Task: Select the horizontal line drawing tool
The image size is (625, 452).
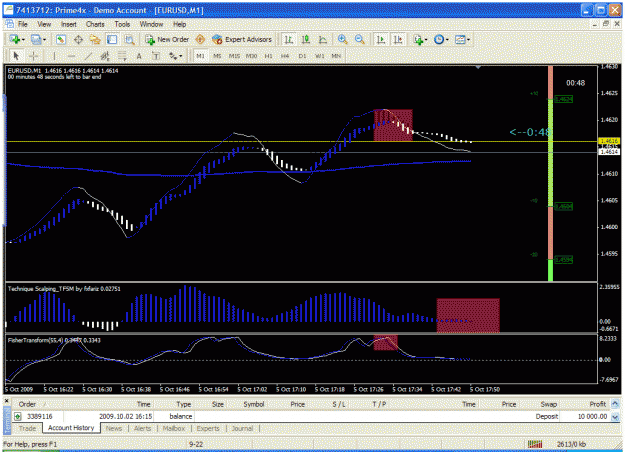Action: pyautogui.click(x=71, y=56)
